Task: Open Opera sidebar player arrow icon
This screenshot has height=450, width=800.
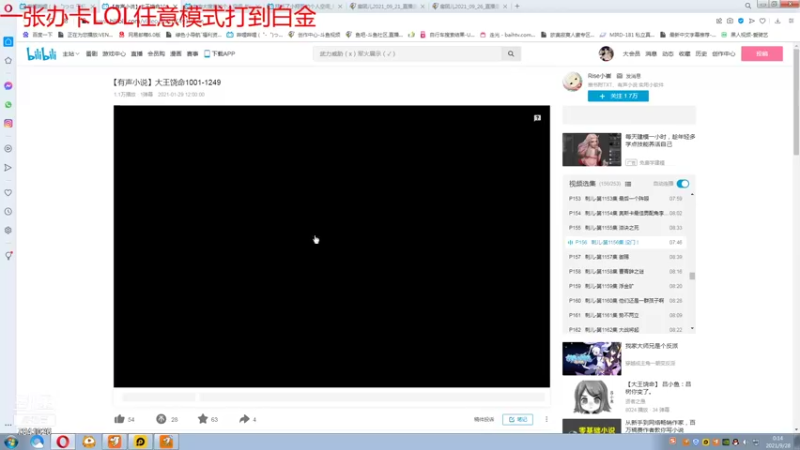Action: coord(8,167)
